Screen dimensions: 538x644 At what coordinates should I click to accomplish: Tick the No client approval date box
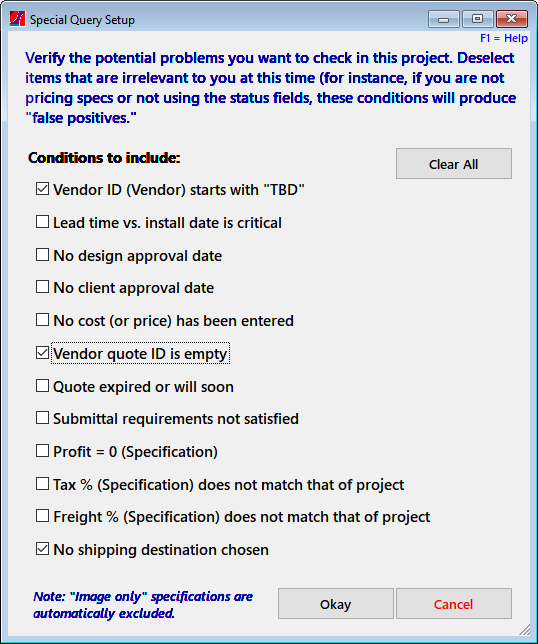click(x=42, y=287)
